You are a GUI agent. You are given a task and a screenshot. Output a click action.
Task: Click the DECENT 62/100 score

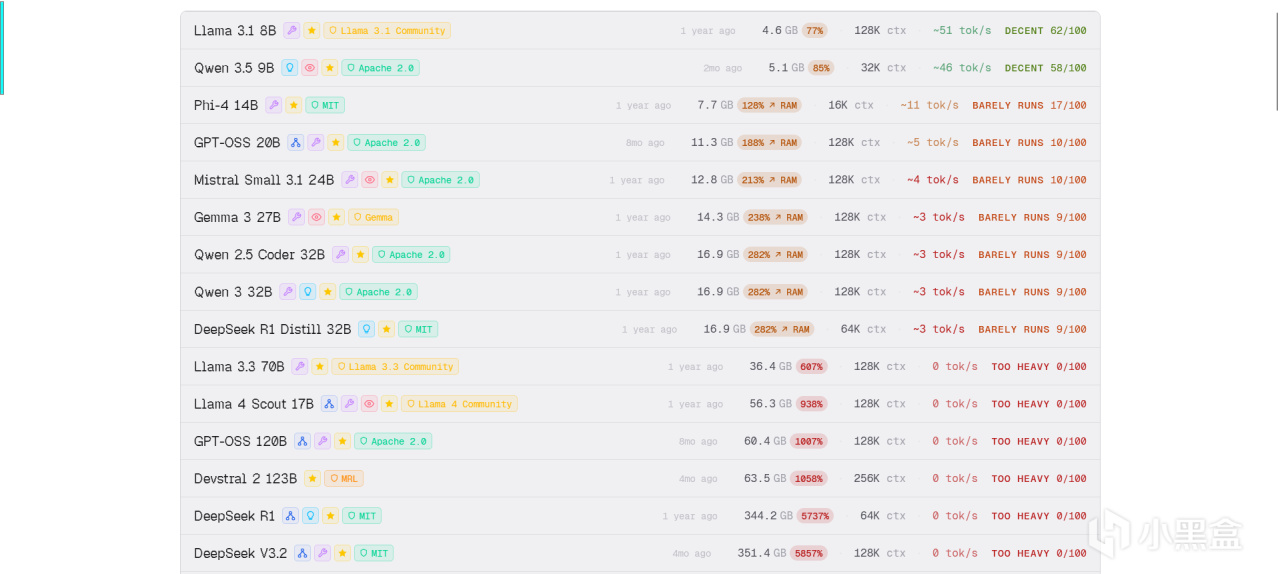1046,31
